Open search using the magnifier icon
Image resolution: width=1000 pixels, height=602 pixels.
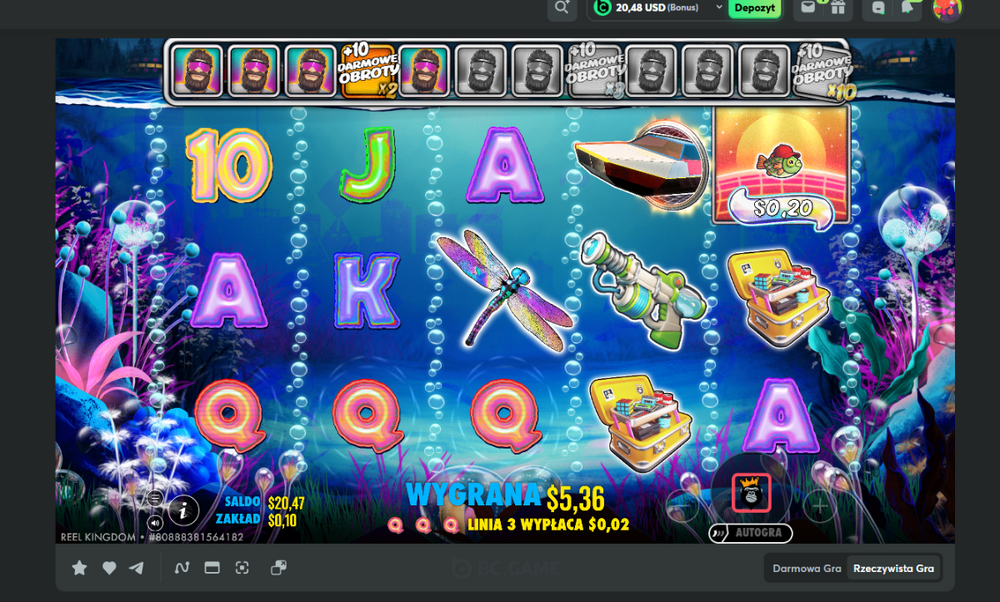[561, 8]
